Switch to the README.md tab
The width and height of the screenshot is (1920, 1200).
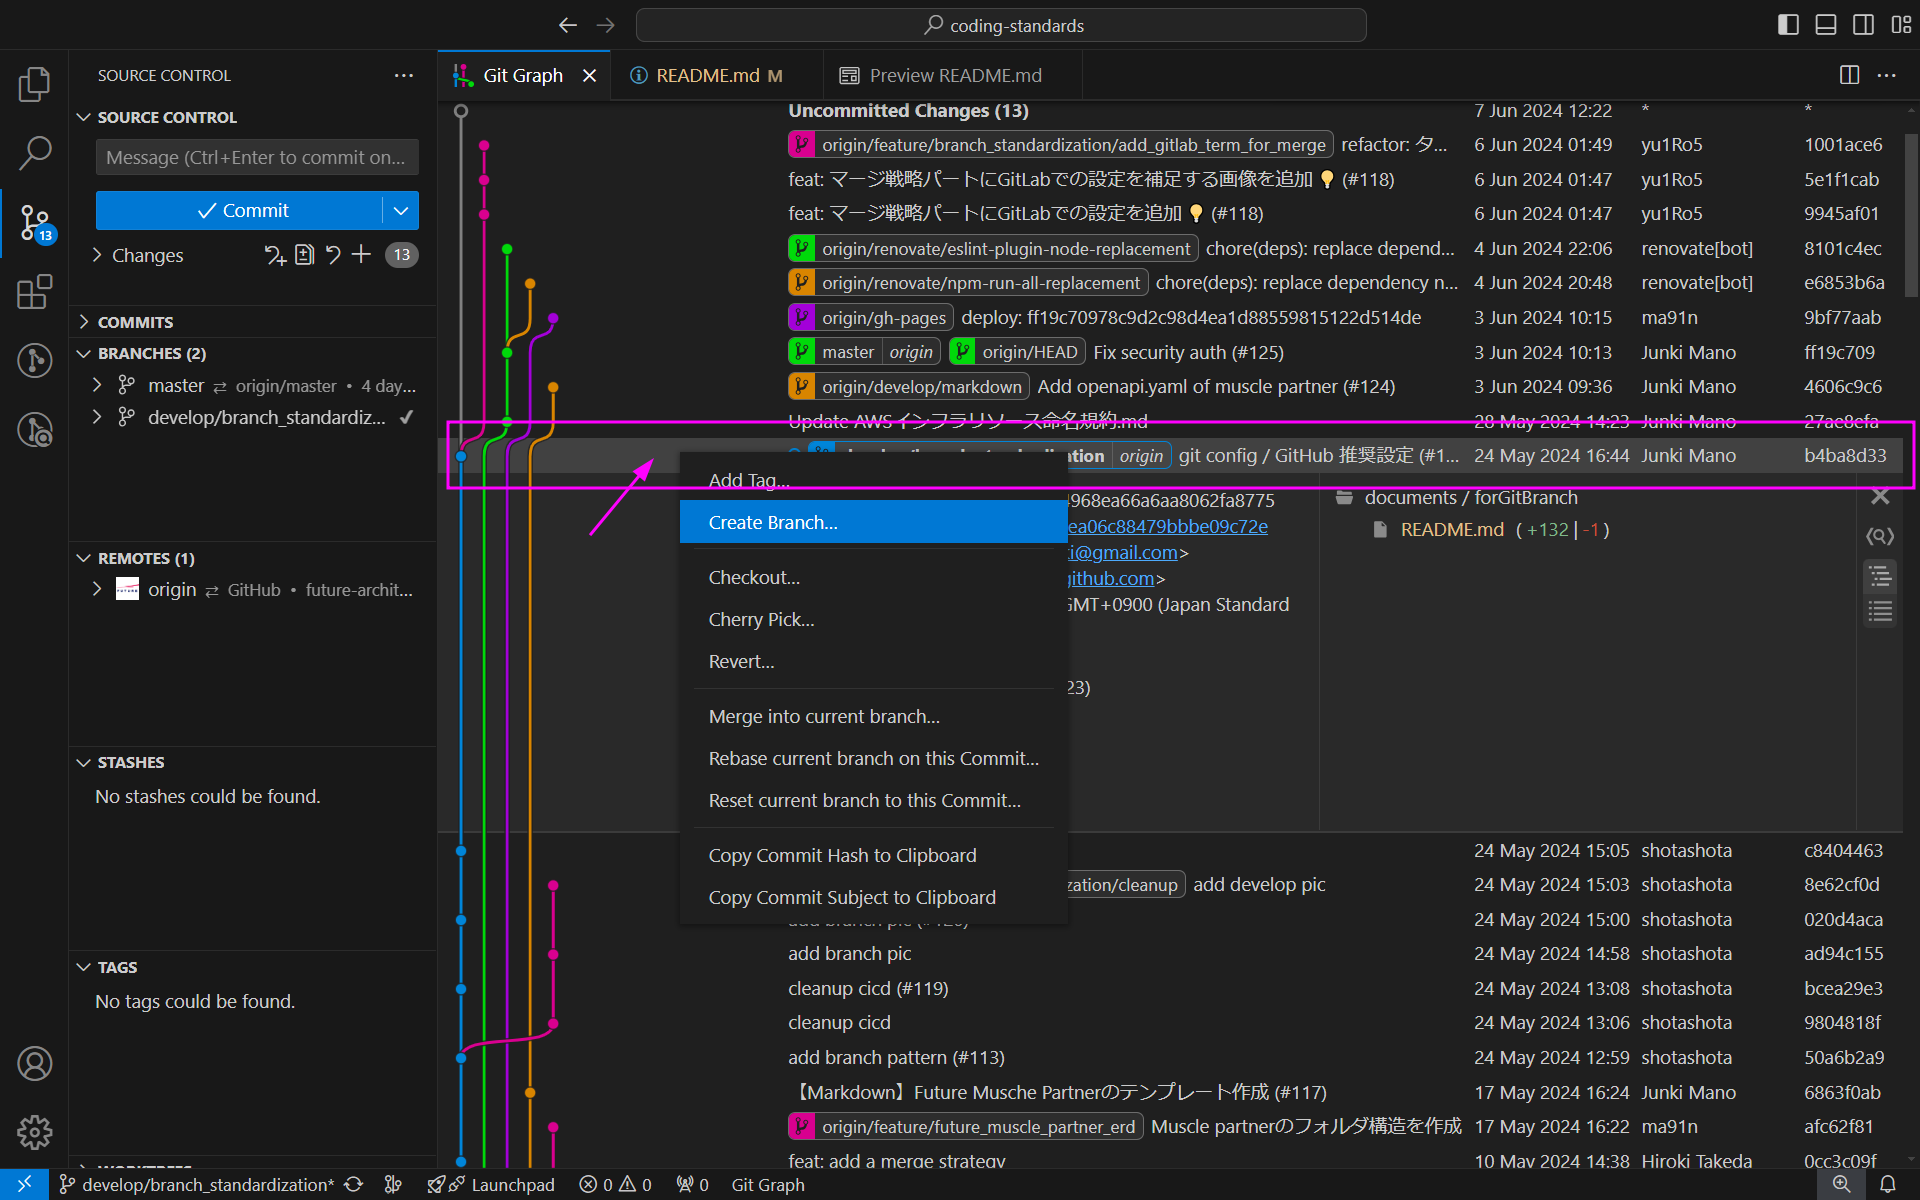point(717,76)
